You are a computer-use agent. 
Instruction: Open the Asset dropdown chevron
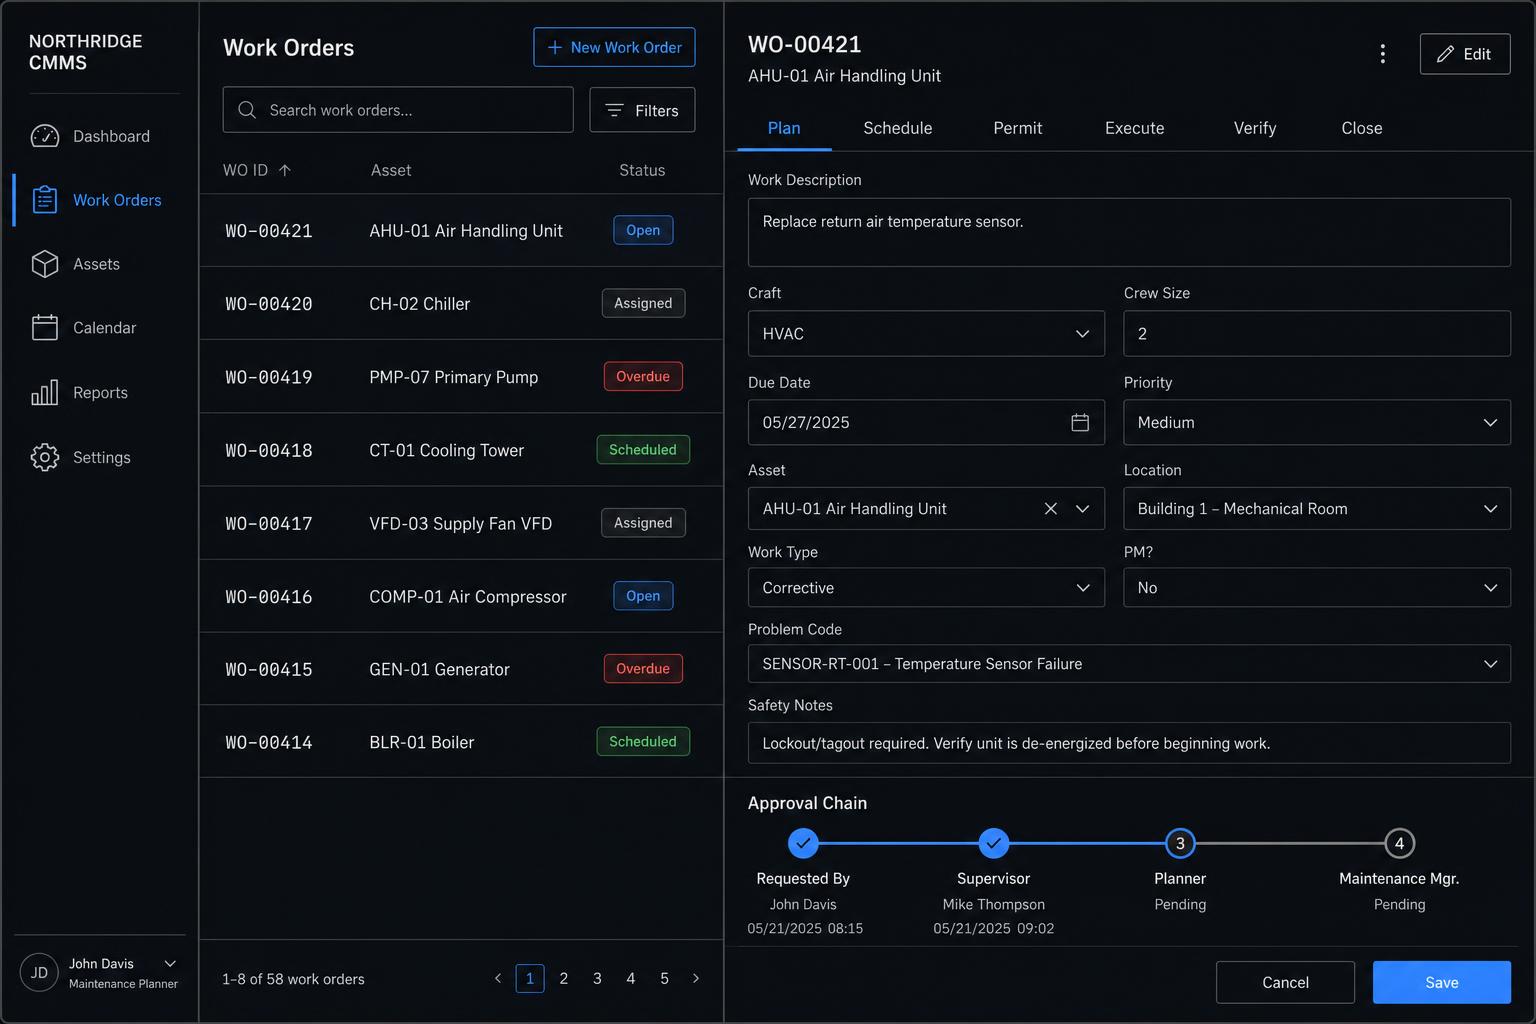1083,509
